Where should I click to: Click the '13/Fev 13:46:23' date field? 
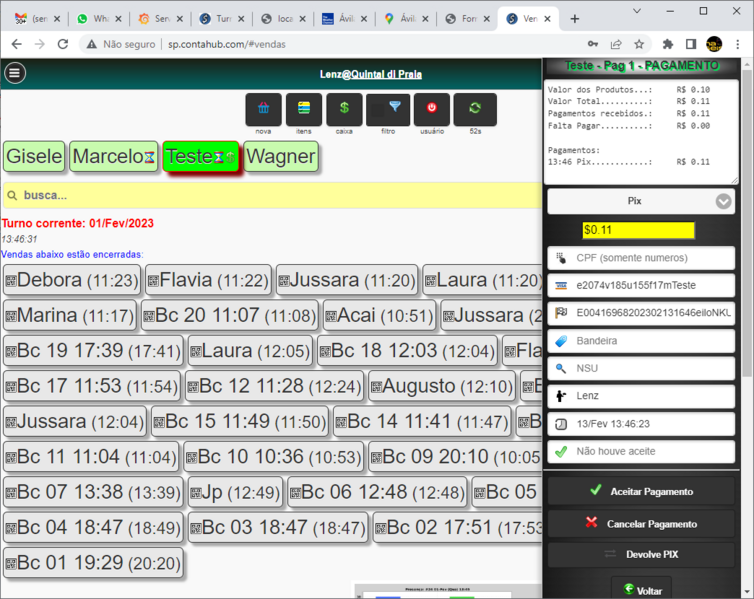click(641, 424)
